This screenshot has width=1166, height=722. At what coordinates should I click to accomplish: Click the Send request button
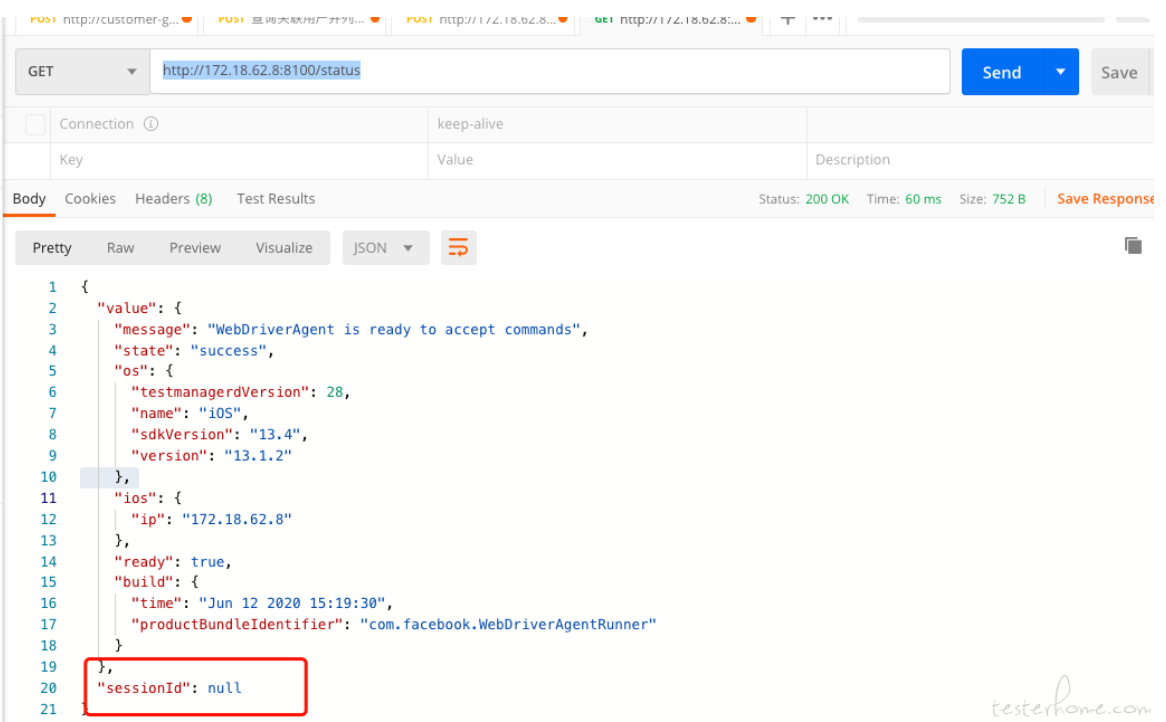[x=1002, y=72]
